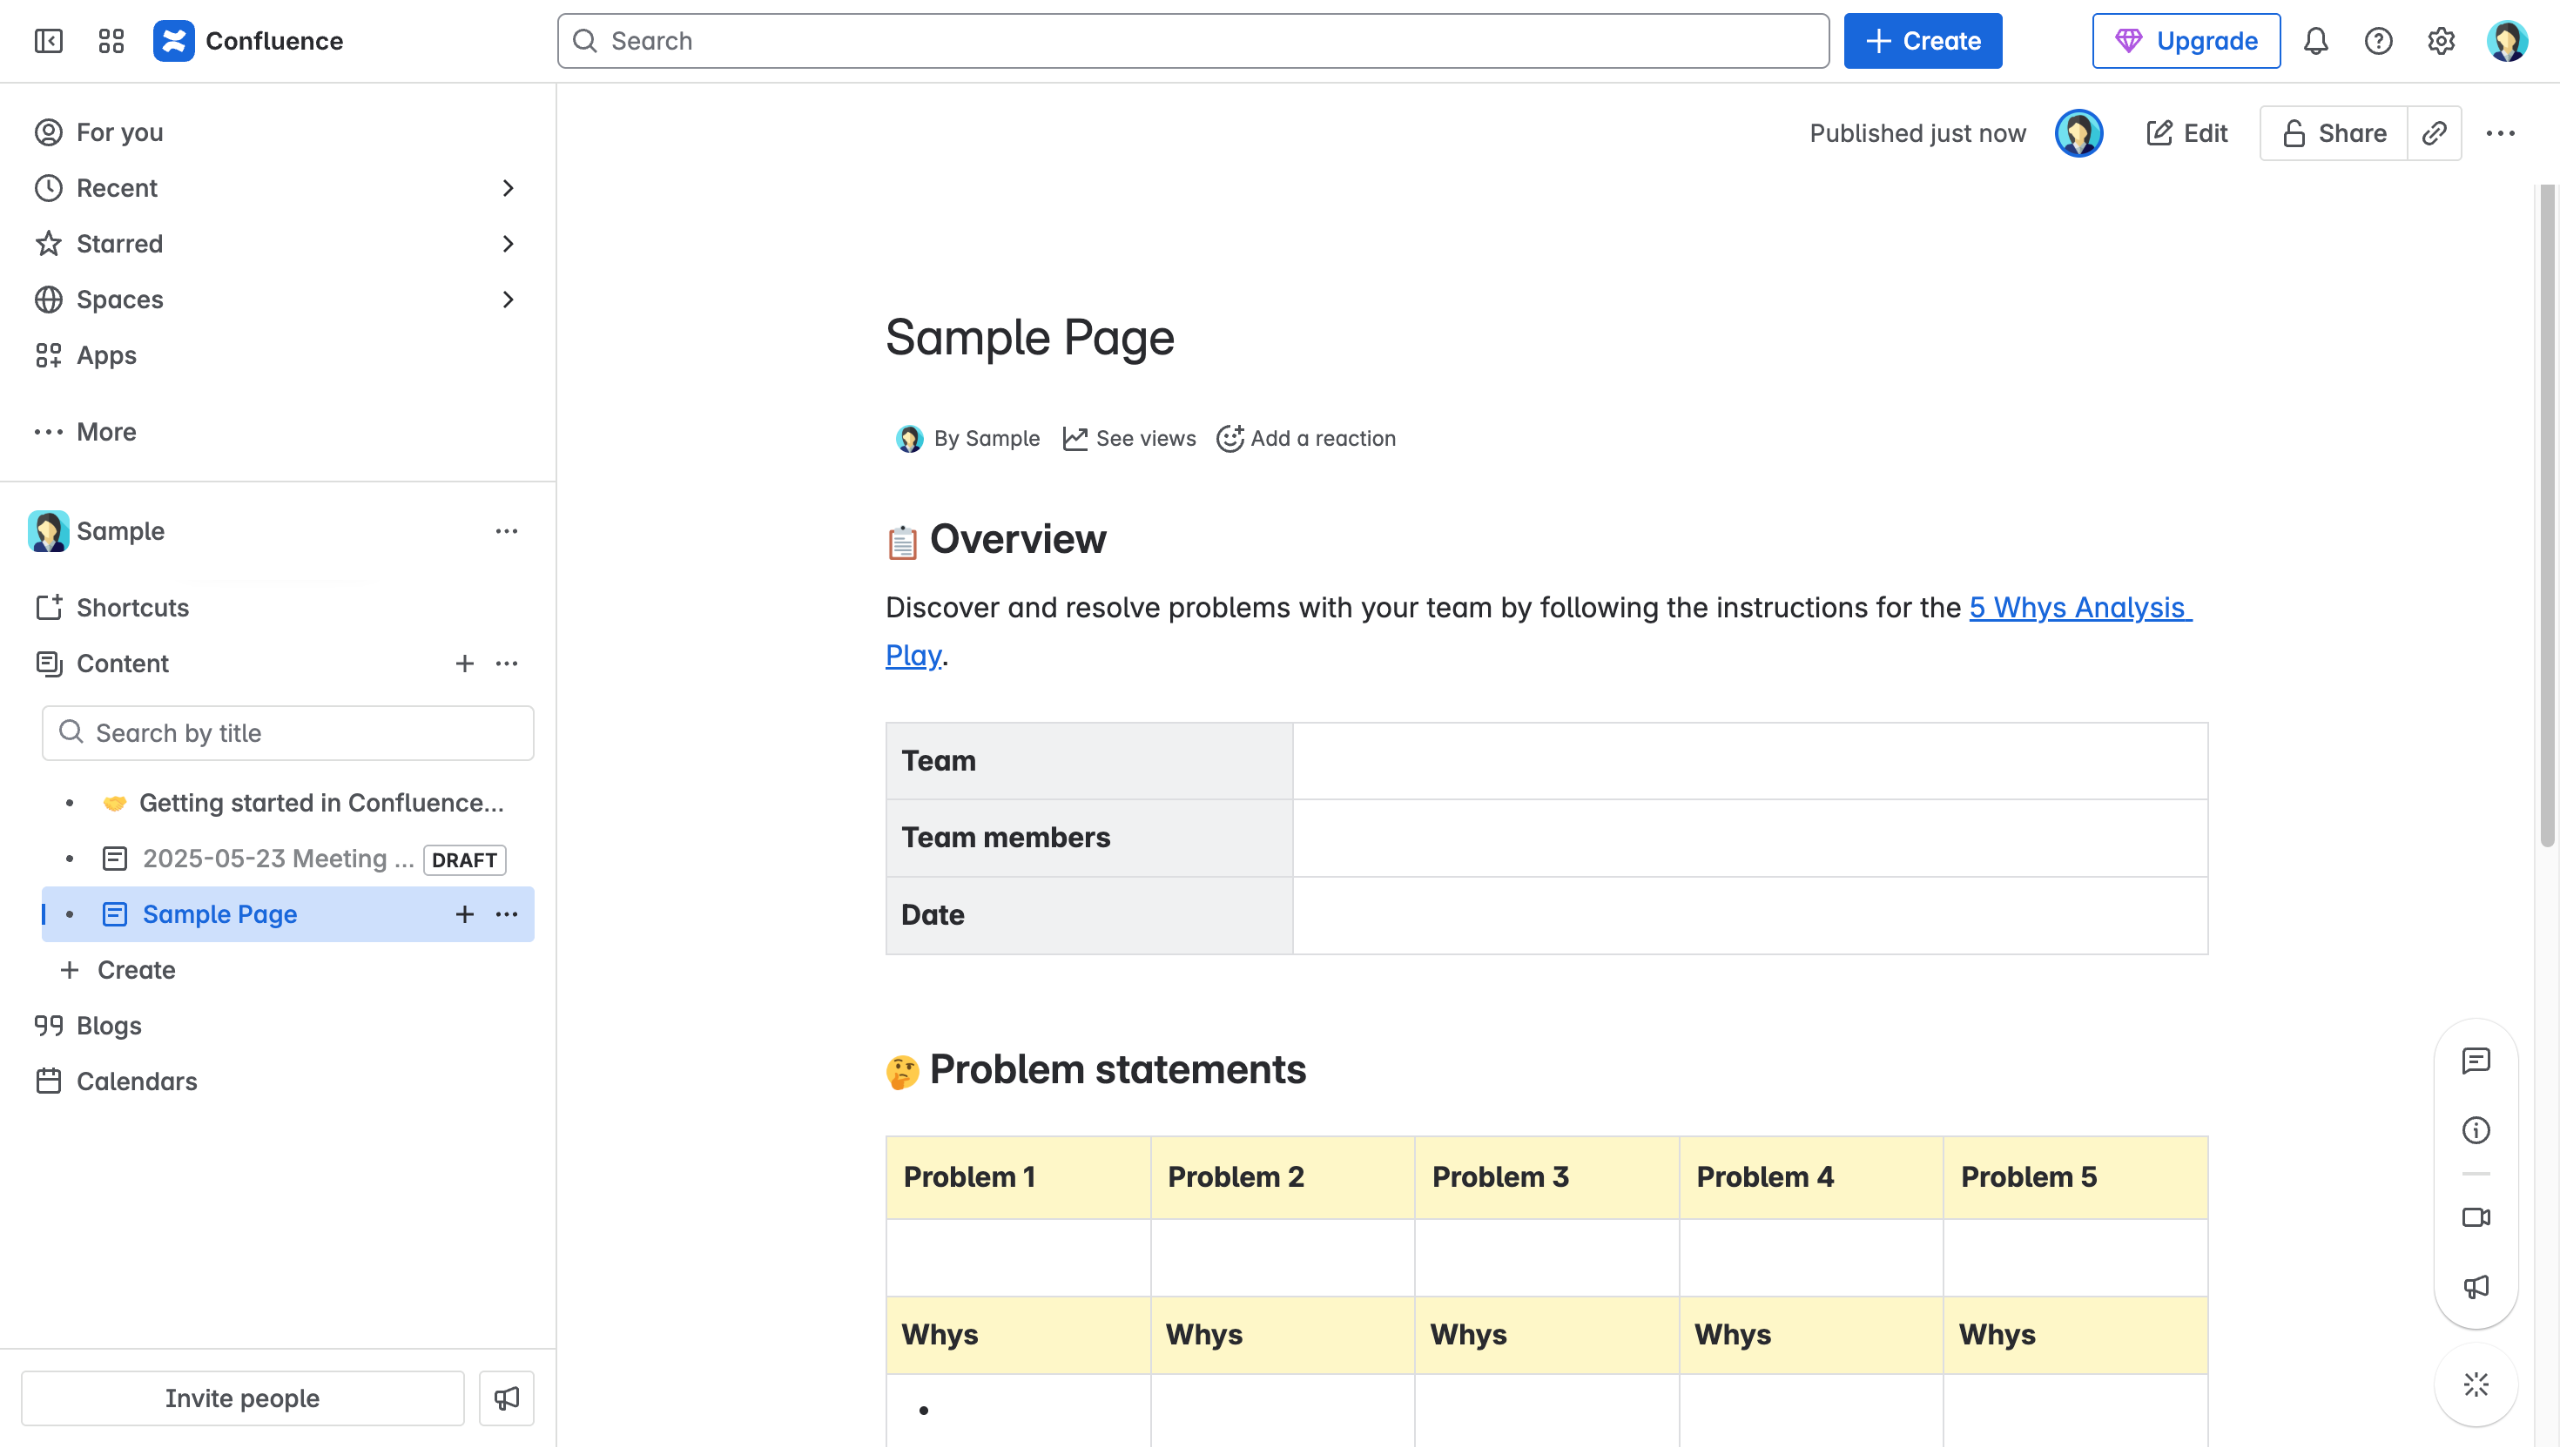Expand the Starred section chevron
Image resolution: width=2560 pixels, height=1447 pixels.
508,244
